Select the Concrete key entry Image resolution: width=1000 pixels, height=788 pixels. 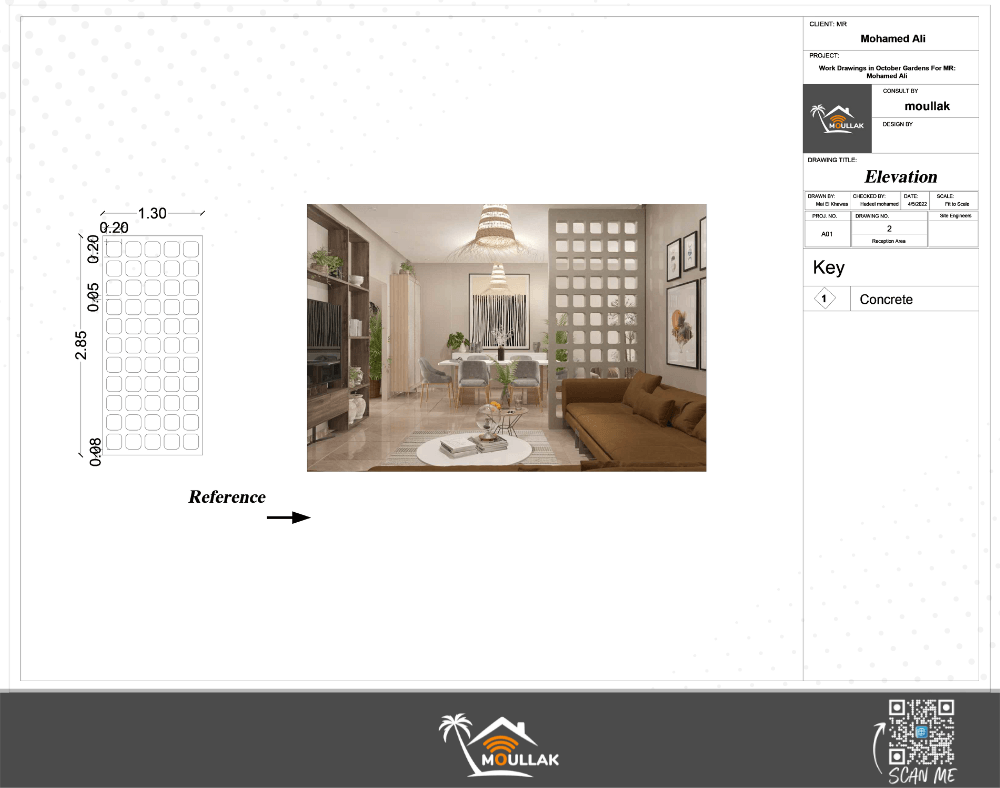point(886,299)
